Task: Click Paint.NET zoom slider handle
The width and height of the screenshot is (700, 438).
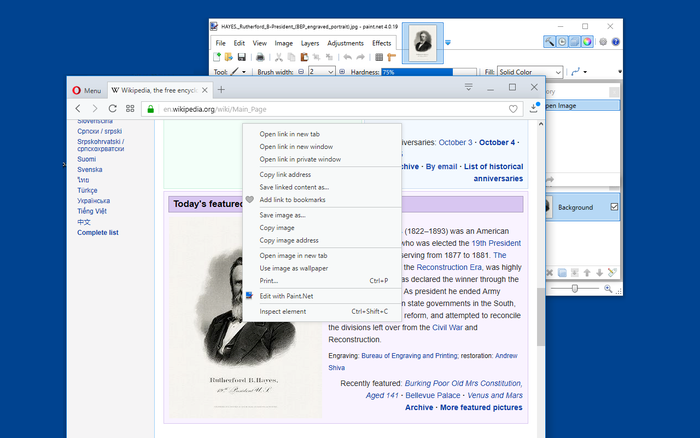Action: [575, 289]
